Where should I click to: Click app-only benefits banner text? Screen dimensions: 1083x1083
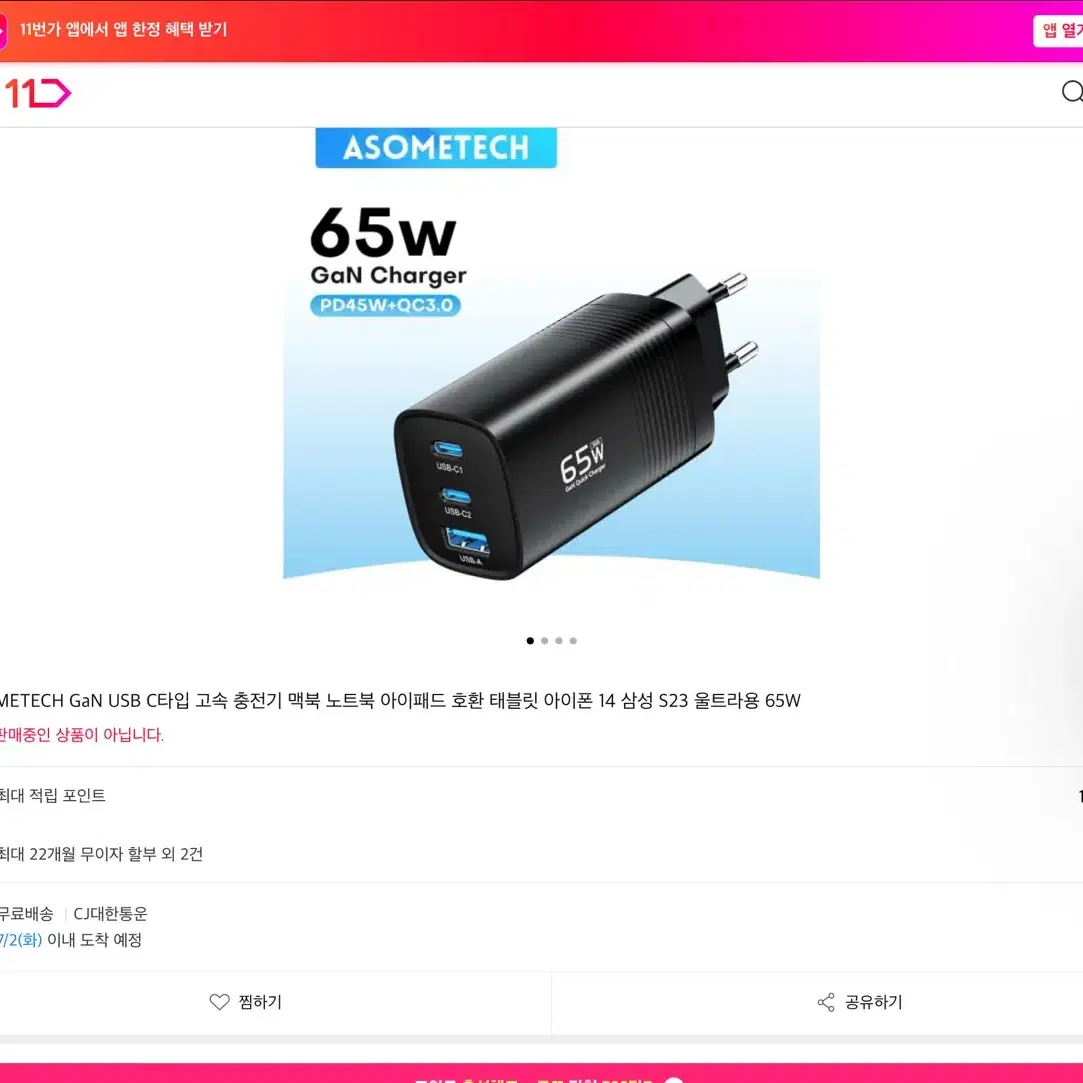[123, 30]
